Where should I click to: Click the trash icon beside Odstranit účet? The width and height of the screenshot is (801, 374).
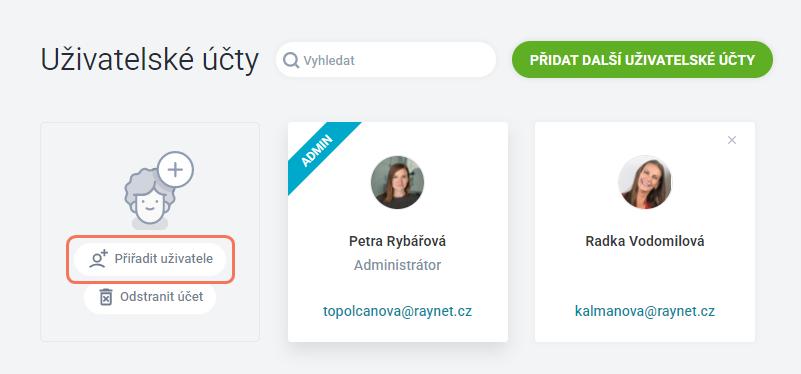pos(106,297)
